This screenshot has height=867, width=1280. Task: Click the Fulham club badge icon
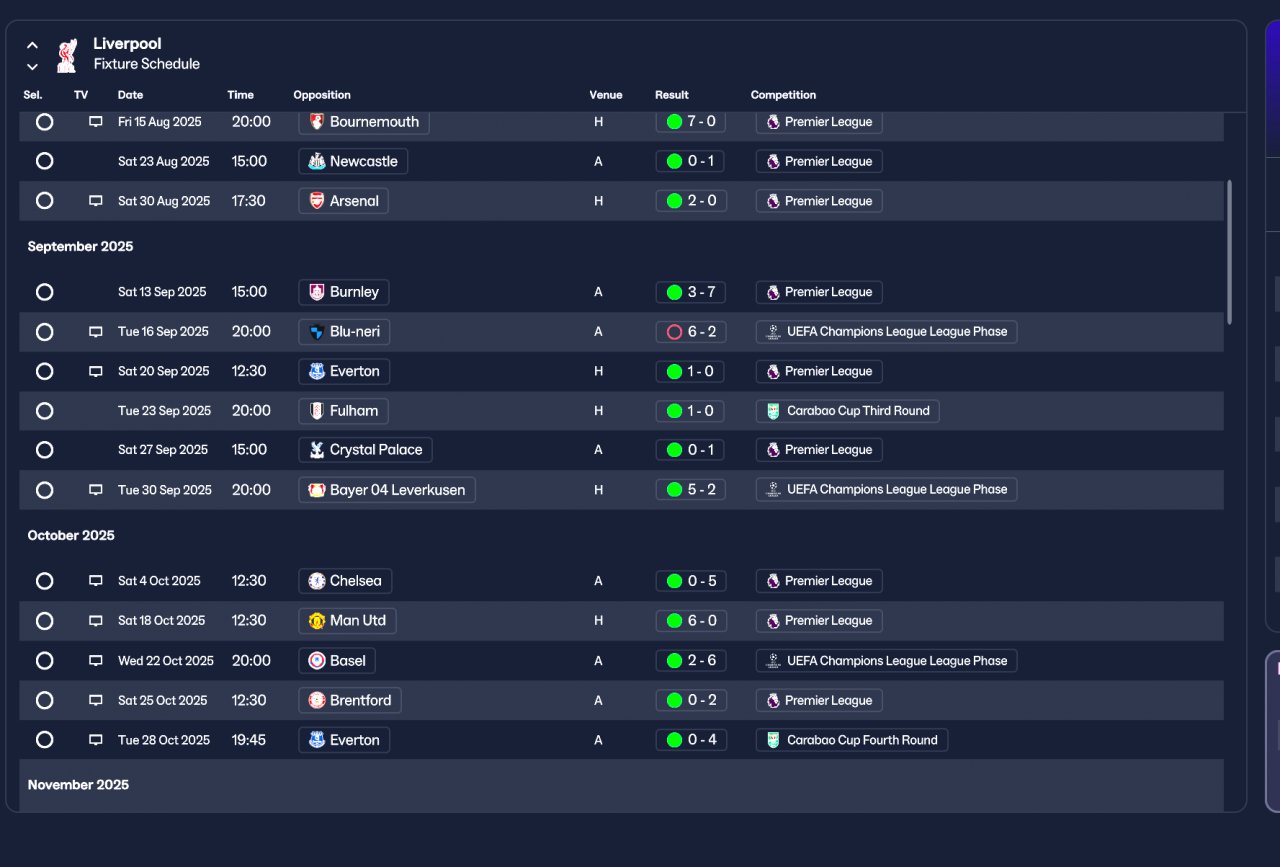[317, 411]
